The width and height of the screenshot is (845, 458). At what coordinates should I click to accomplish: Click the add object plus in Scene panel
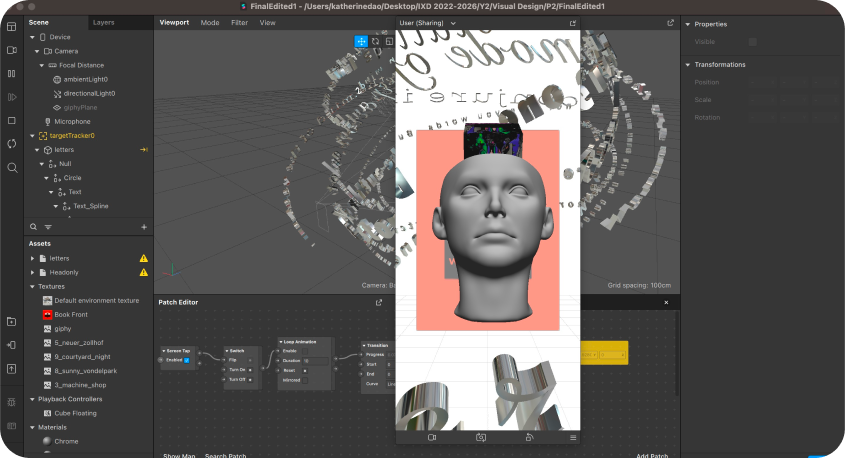pyautogui.click(x=144, y=227)
